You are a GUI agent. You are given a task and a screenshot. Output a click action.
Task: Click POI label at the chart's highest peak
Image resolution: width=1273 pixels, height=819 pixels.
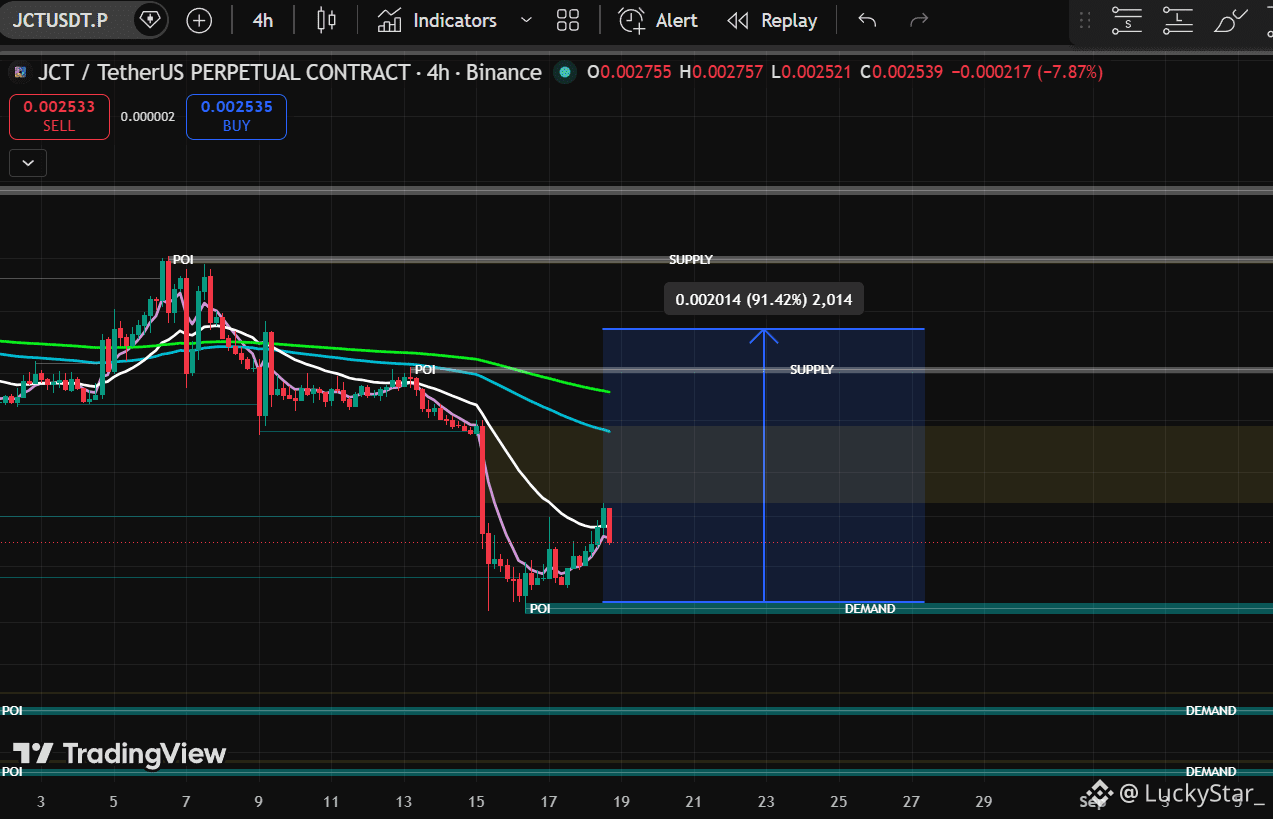click(183, 260)
